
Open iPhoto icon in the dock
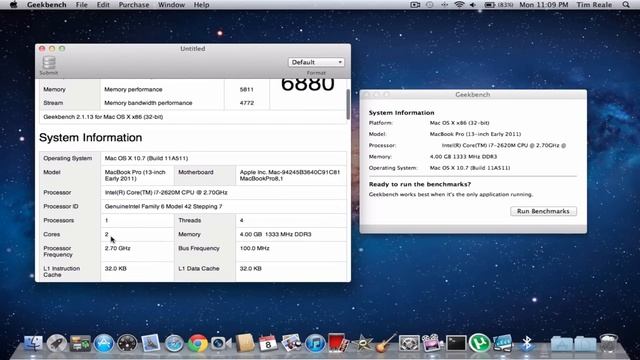[x=291, y=343]
